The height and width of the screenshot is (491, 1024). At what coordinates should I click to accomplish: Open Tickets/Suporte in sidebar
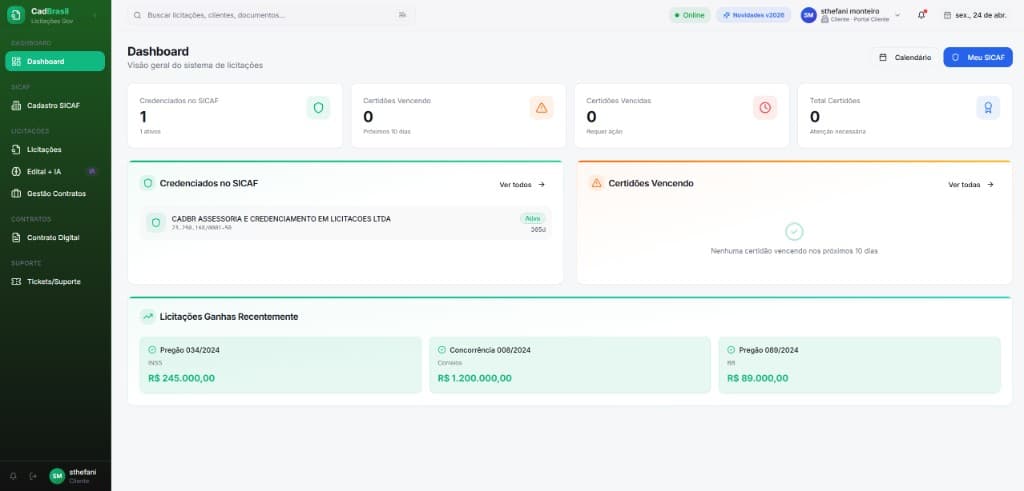55,281
